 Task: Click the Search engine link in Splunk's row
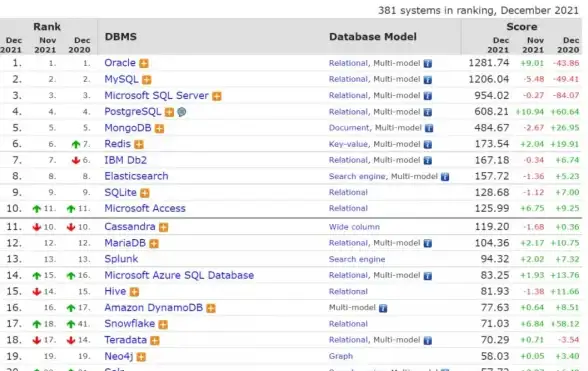click(357, 259)
